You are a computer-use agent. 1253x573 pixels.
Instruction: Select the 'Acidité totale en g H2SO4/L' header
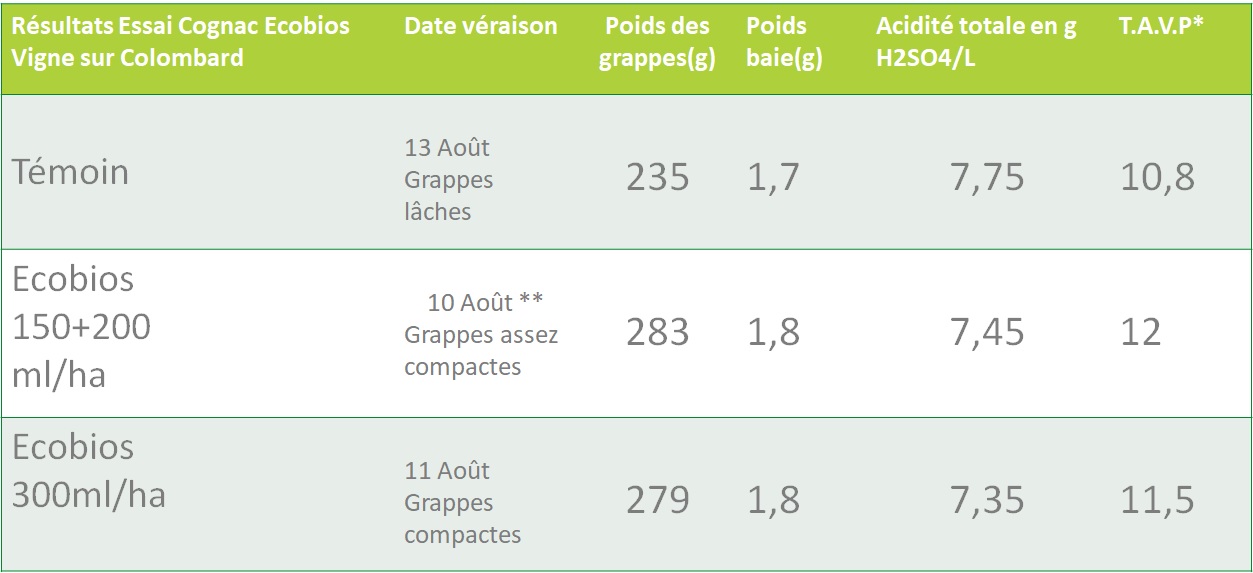tap(976, 42)
